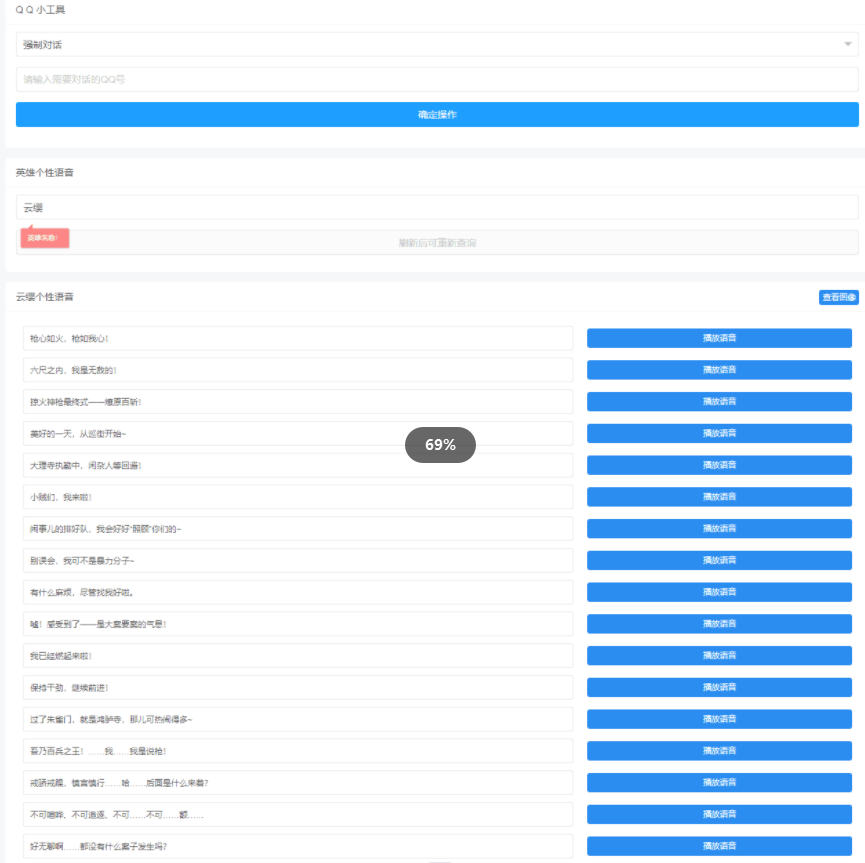The image size is (865, 863).
Task: Click the 刷新后可重新查询 disabled button
Action: click(x=436, y=242)
